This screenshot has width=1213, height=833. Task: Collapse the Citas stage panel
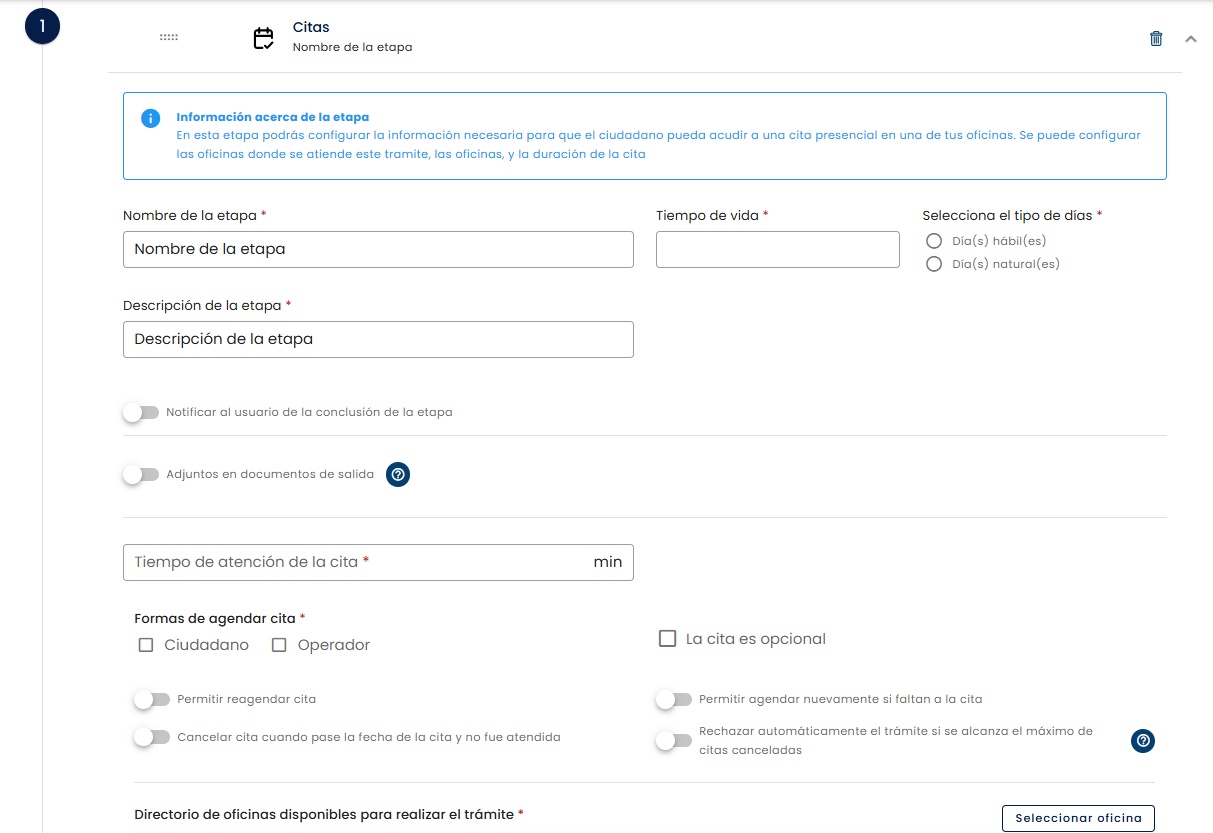1190,39
